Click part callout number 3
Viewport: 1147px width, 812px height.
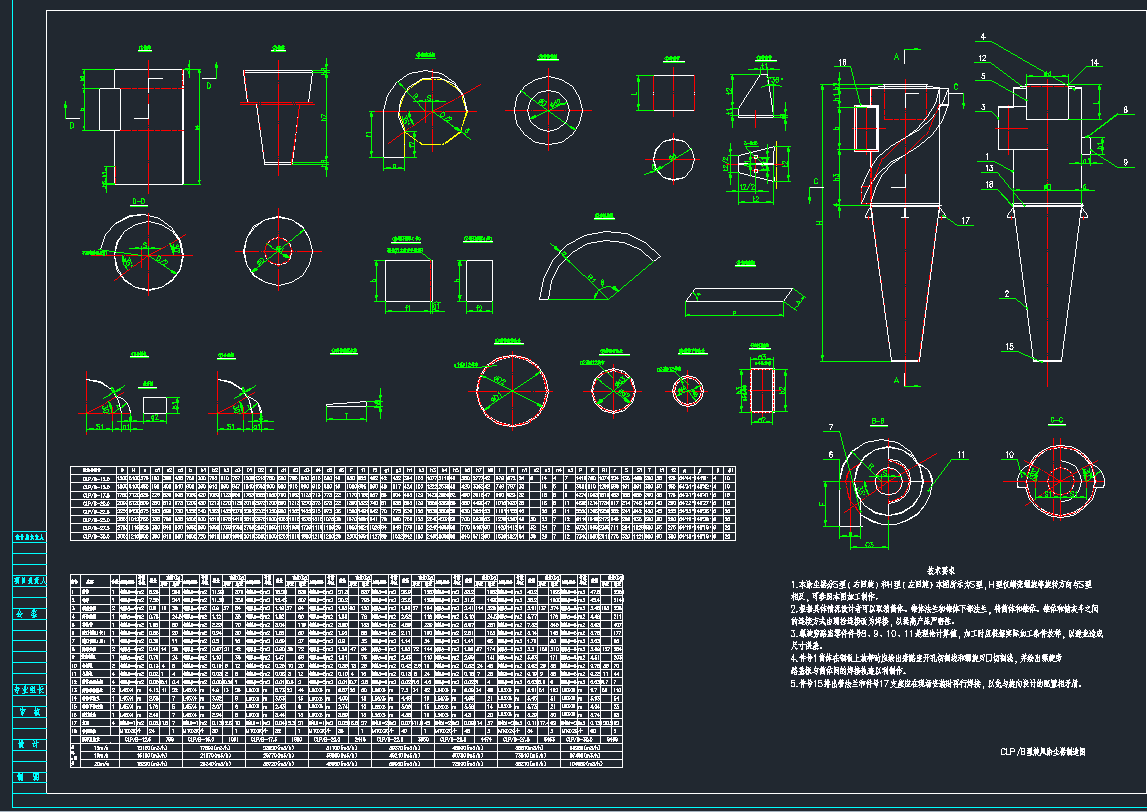click(984, 108)
